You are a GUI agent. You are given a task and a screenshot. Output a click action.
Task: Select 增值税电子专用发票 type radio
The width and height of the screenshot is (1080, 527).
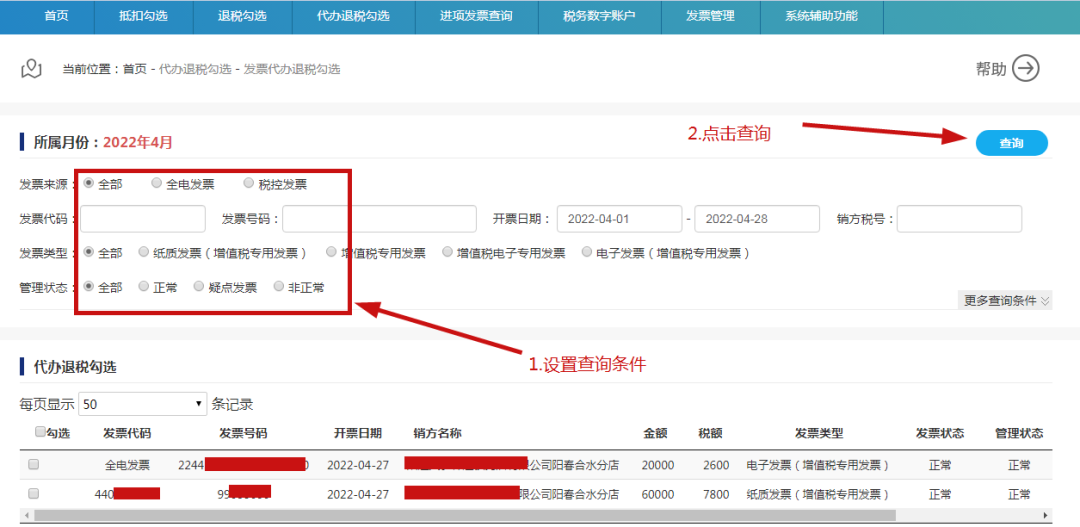[448, 253]
